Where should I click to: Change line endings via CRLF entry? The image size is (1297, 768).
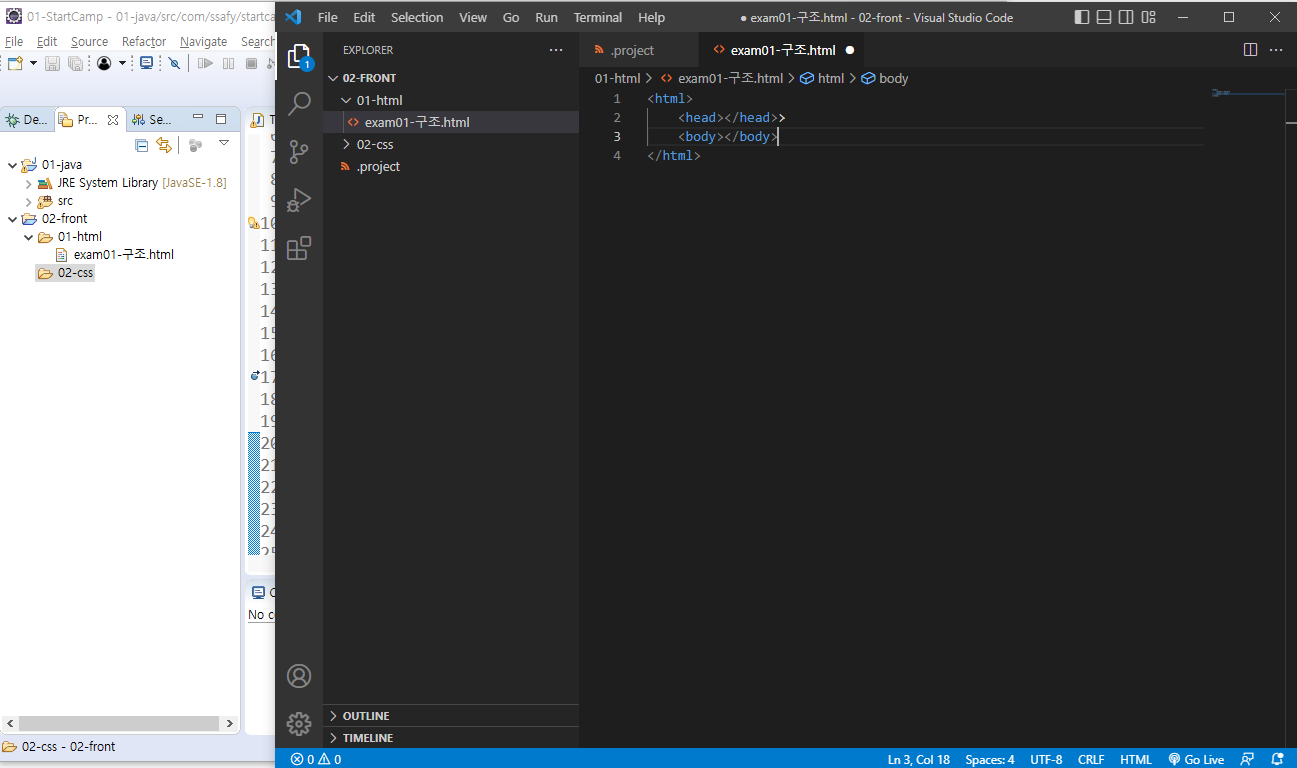coord(1091,759)
